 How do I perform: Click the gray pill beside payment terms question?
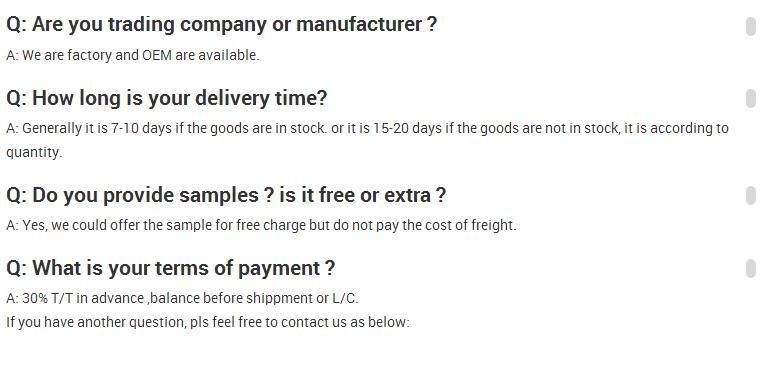(x=751, y=269)
